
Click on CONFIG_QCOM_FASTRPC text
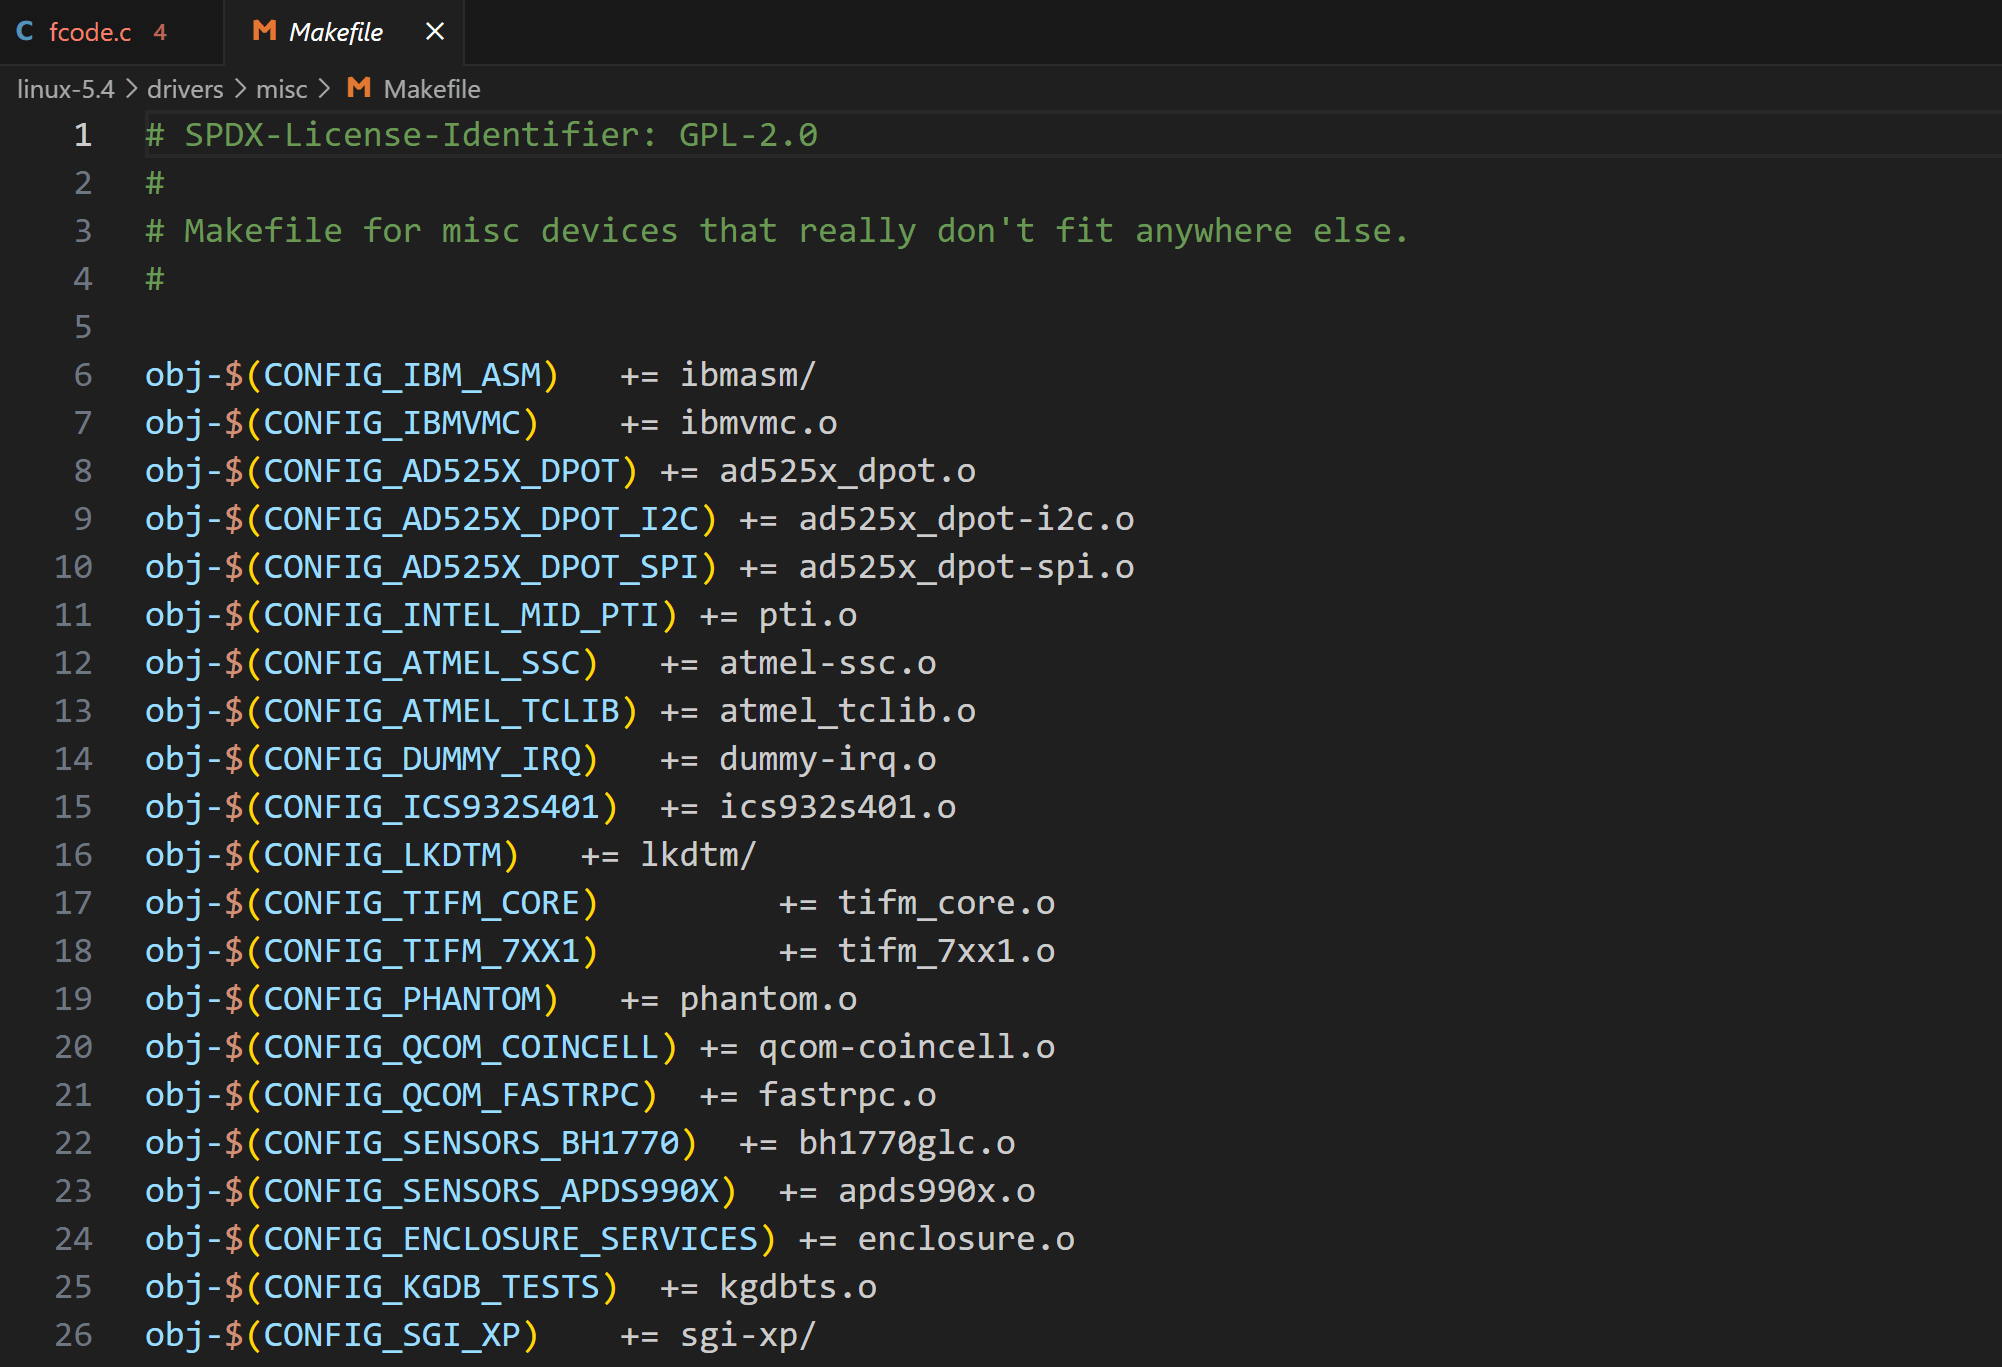pyautogui.click(x=451, y=1095)
